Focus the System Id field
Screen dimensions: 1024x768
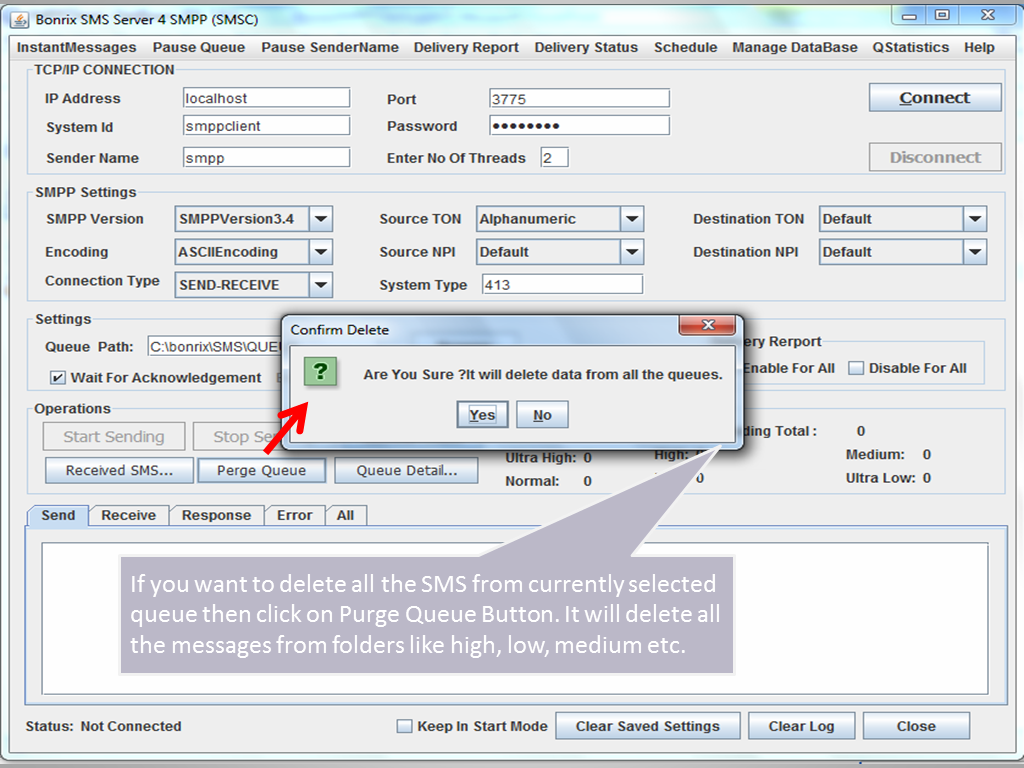pyautogui.click(x=266, y=125)
